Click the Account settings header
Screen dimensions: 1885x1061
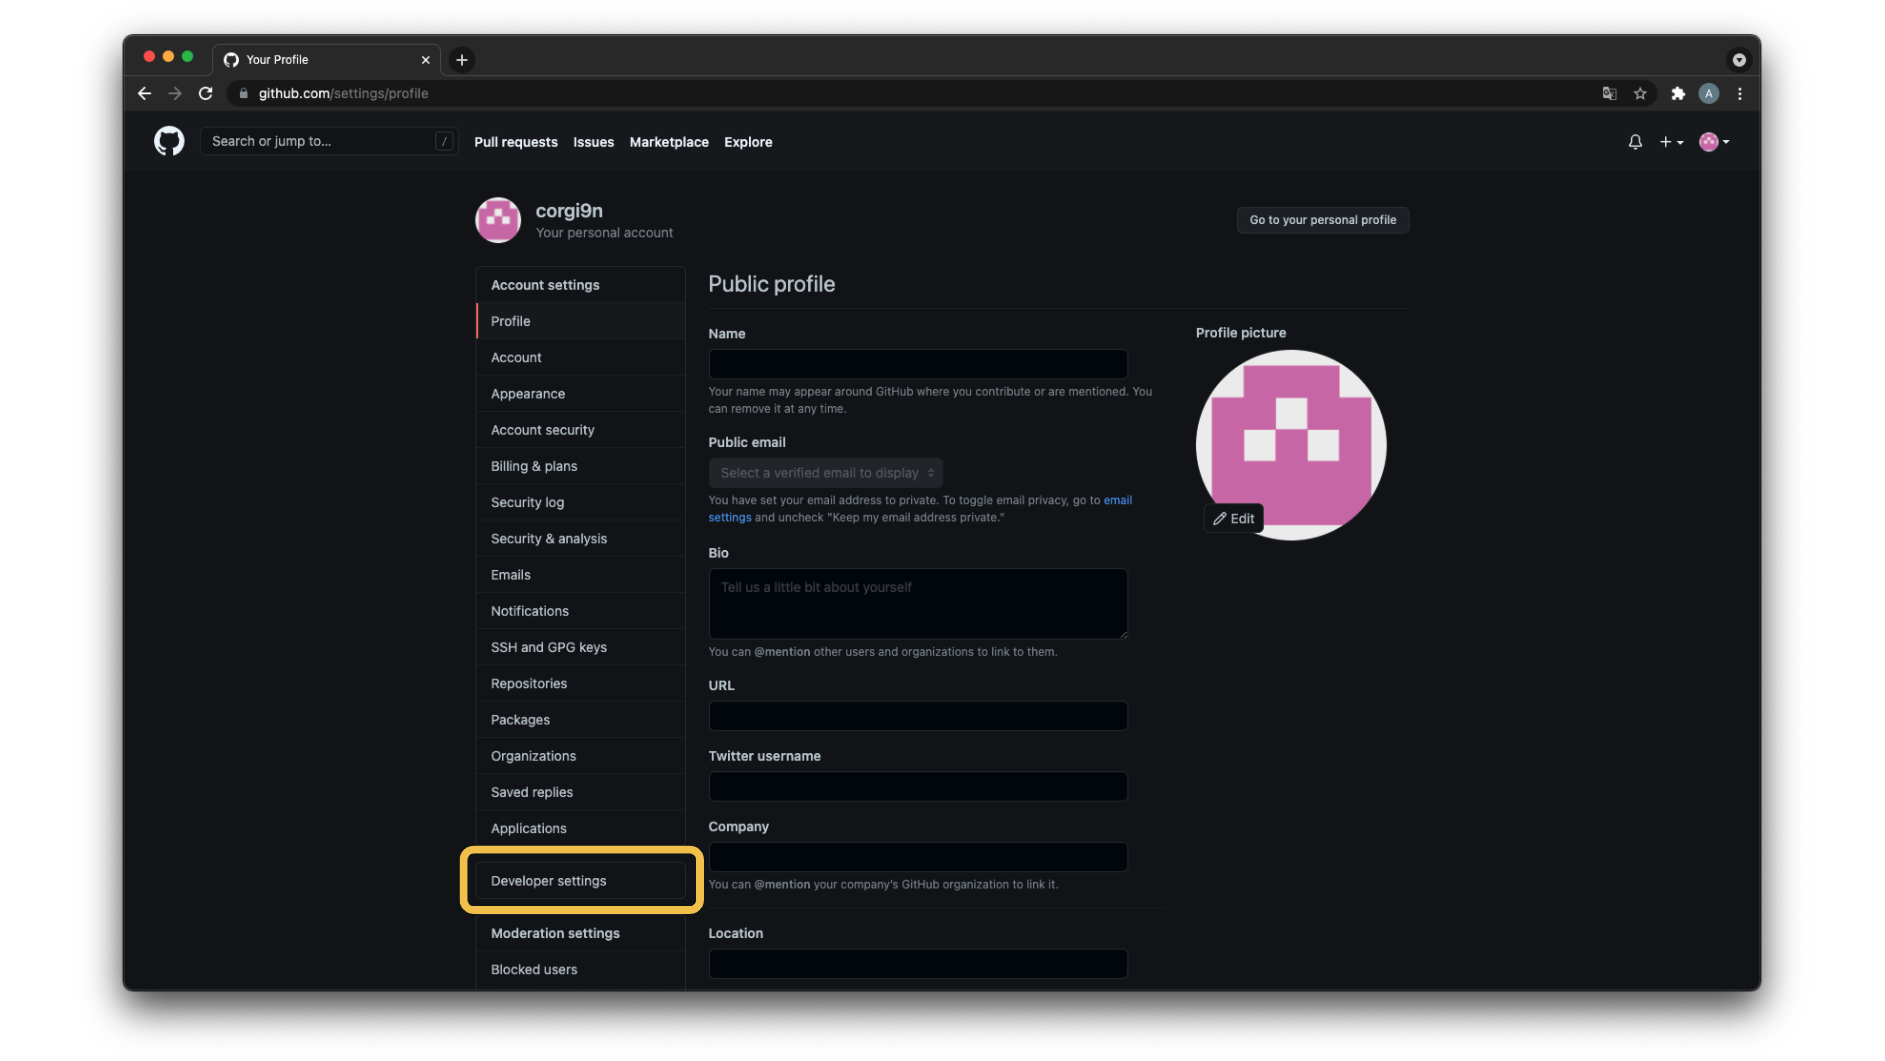coord(545,285)
